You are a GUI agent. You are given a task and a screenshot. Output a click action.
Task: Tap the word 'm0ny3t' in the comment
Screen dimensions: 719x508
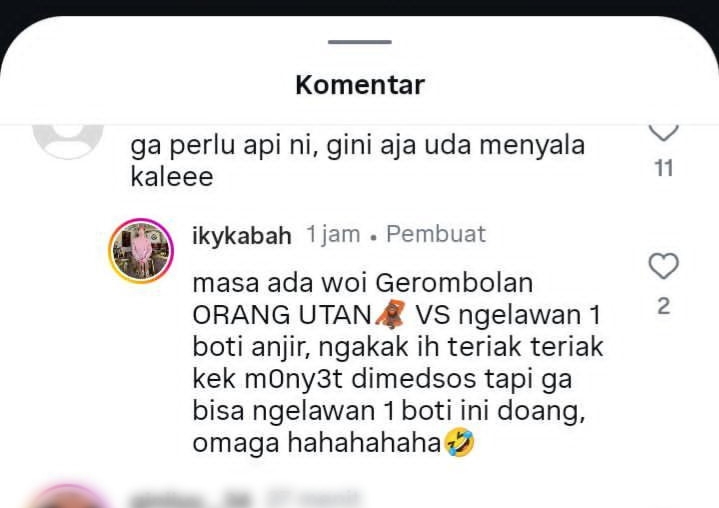coord(294,380)
